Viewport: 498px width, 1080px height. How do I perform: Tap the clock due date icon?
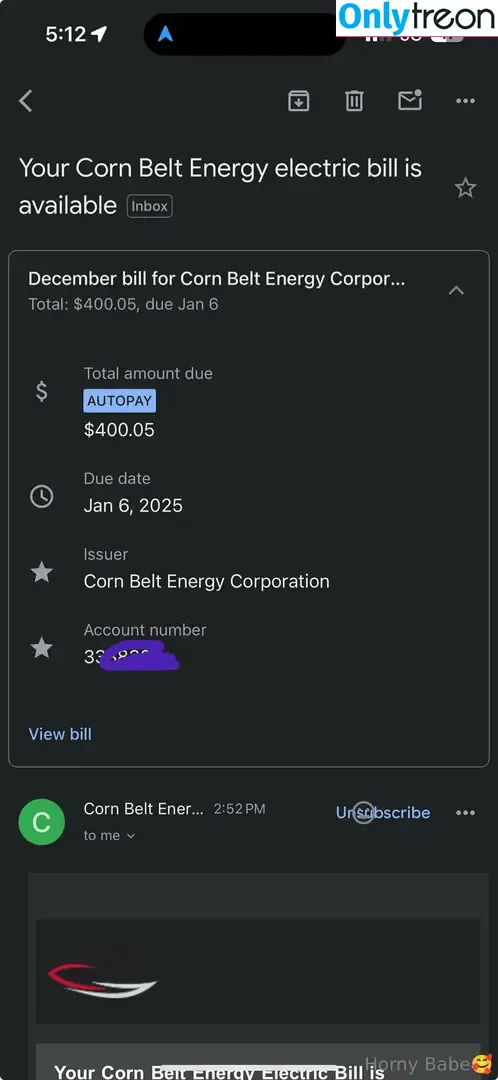42,496
